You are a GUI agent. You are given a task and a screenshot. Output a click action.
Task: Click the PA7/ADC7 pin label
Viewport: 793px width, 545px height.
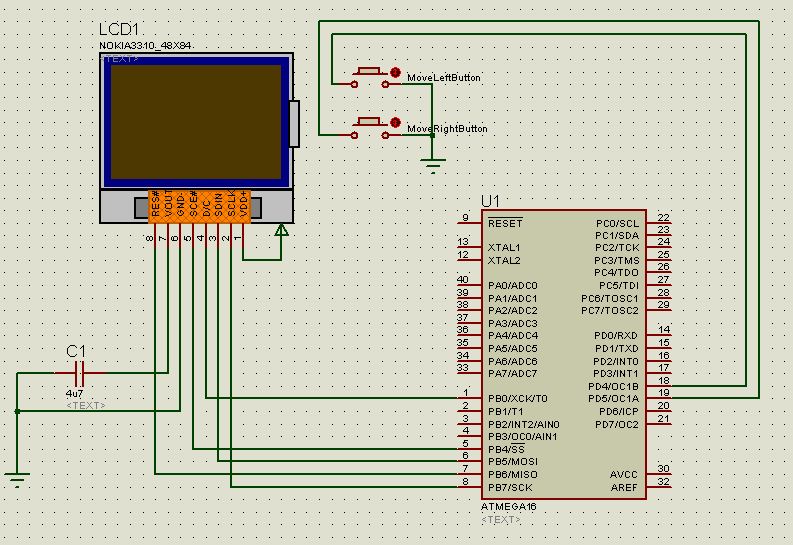[513, 374]
